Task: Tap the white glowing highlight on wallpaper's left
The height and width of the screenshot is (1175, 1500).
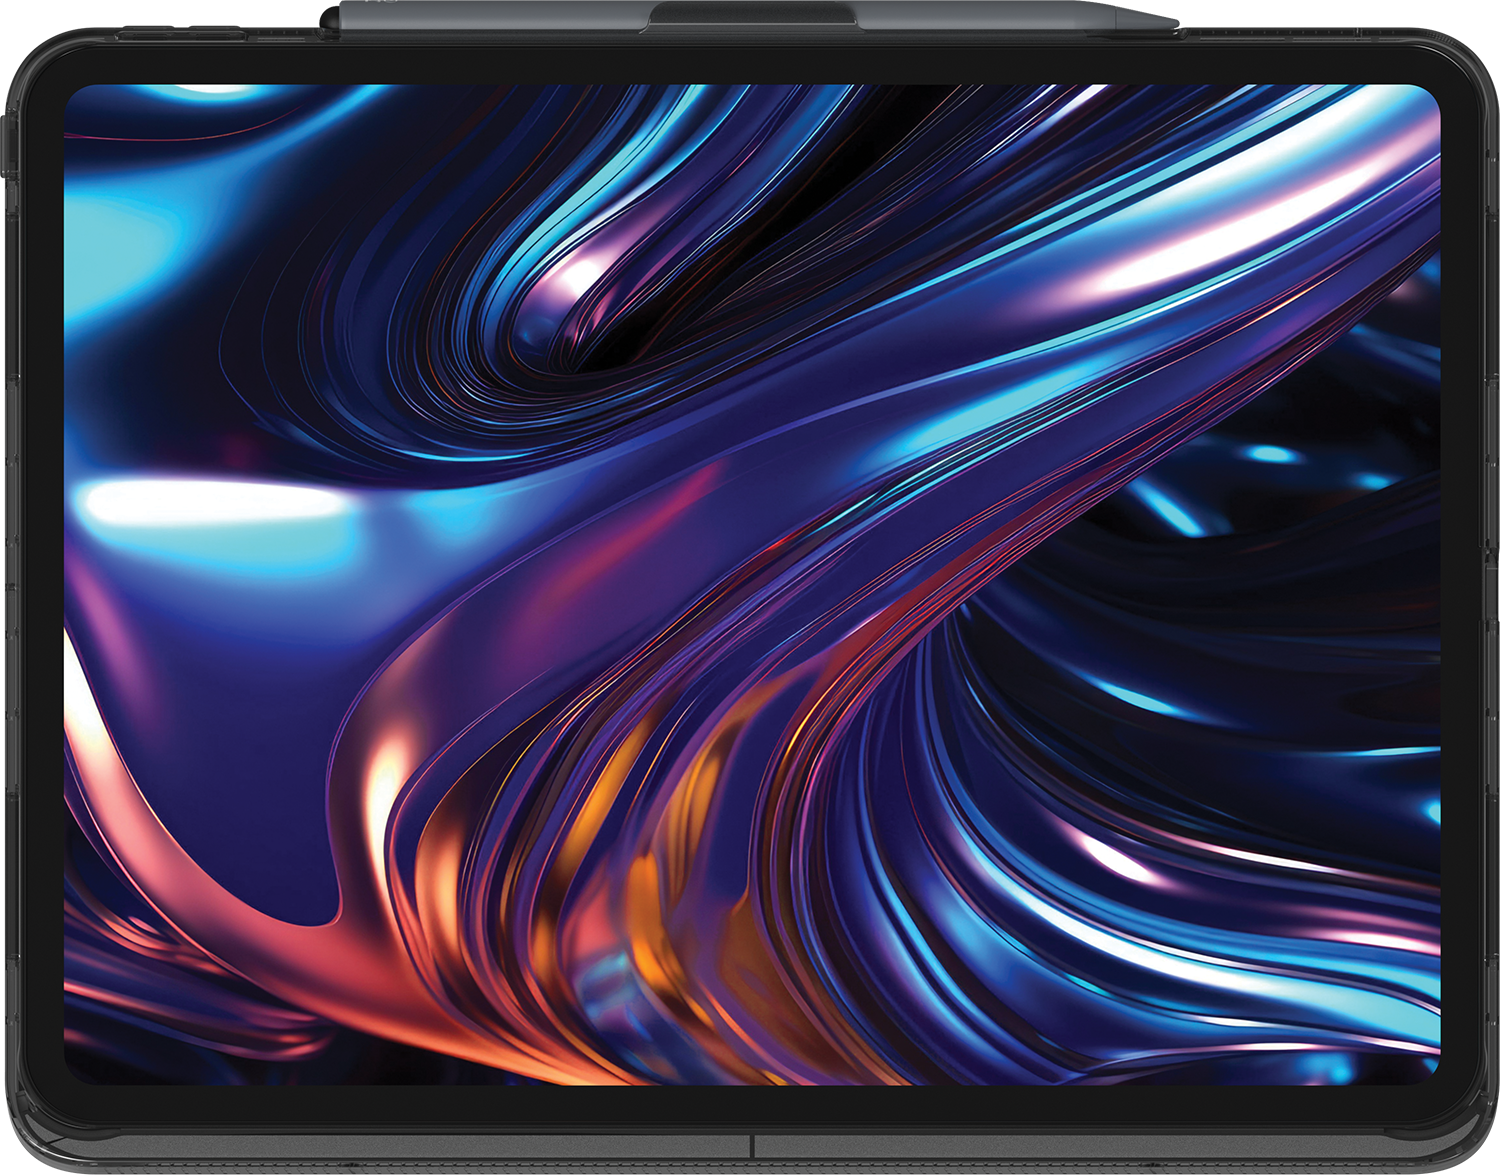Action: 210,502
